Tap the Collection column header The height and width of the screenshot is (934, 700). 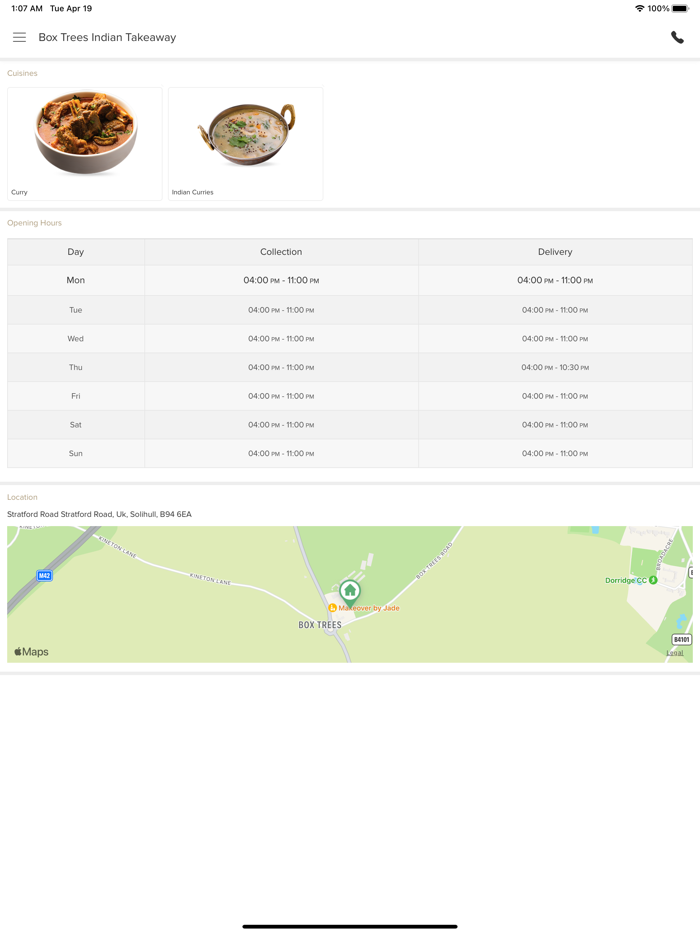[281, 252]
